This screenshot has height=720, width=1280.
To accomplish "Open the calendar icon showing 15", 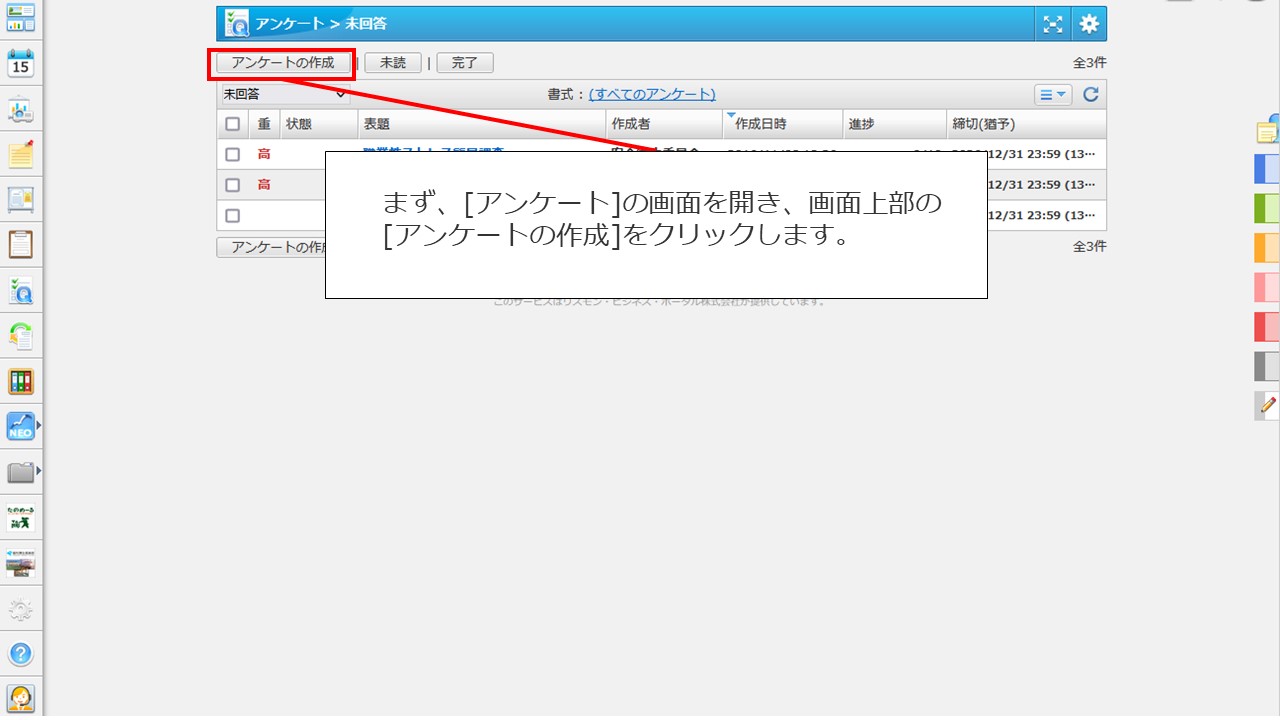I will [21, 63].
